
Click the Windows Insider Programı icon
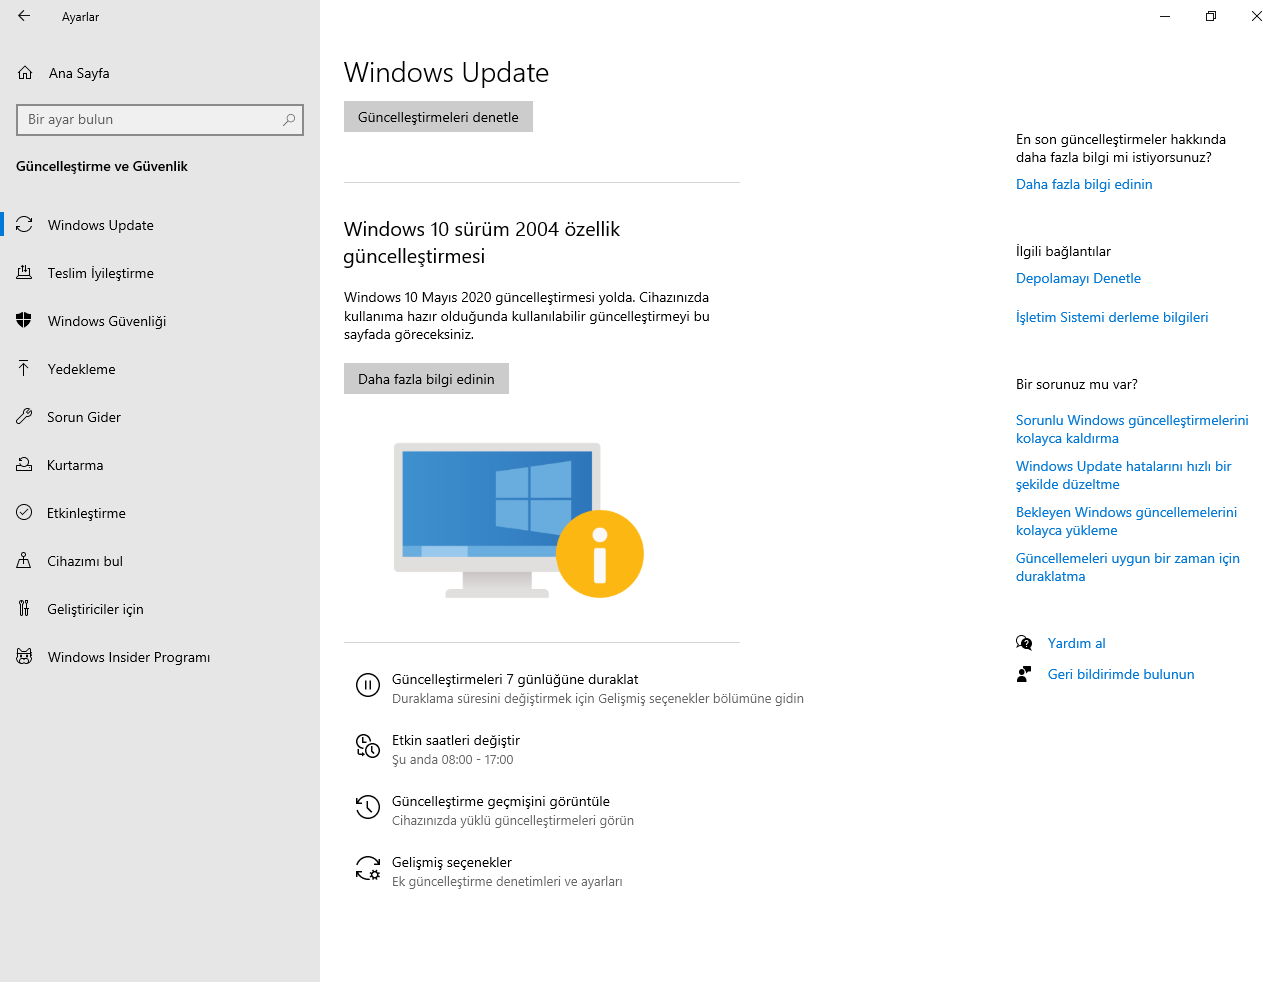click(x=24, y=657)
